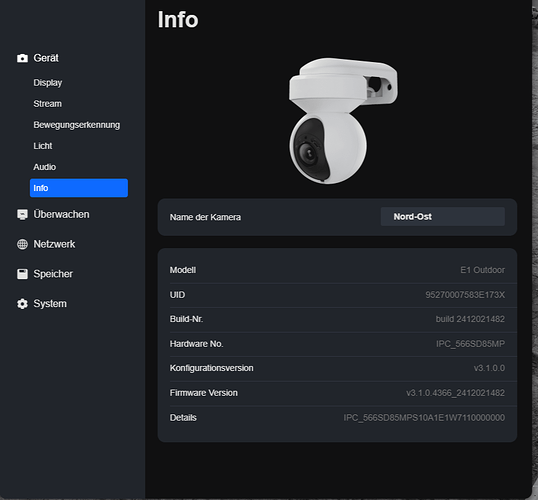
Task: Click the floppy disk icon beside Speicher
Action: [x=22, y=274]
